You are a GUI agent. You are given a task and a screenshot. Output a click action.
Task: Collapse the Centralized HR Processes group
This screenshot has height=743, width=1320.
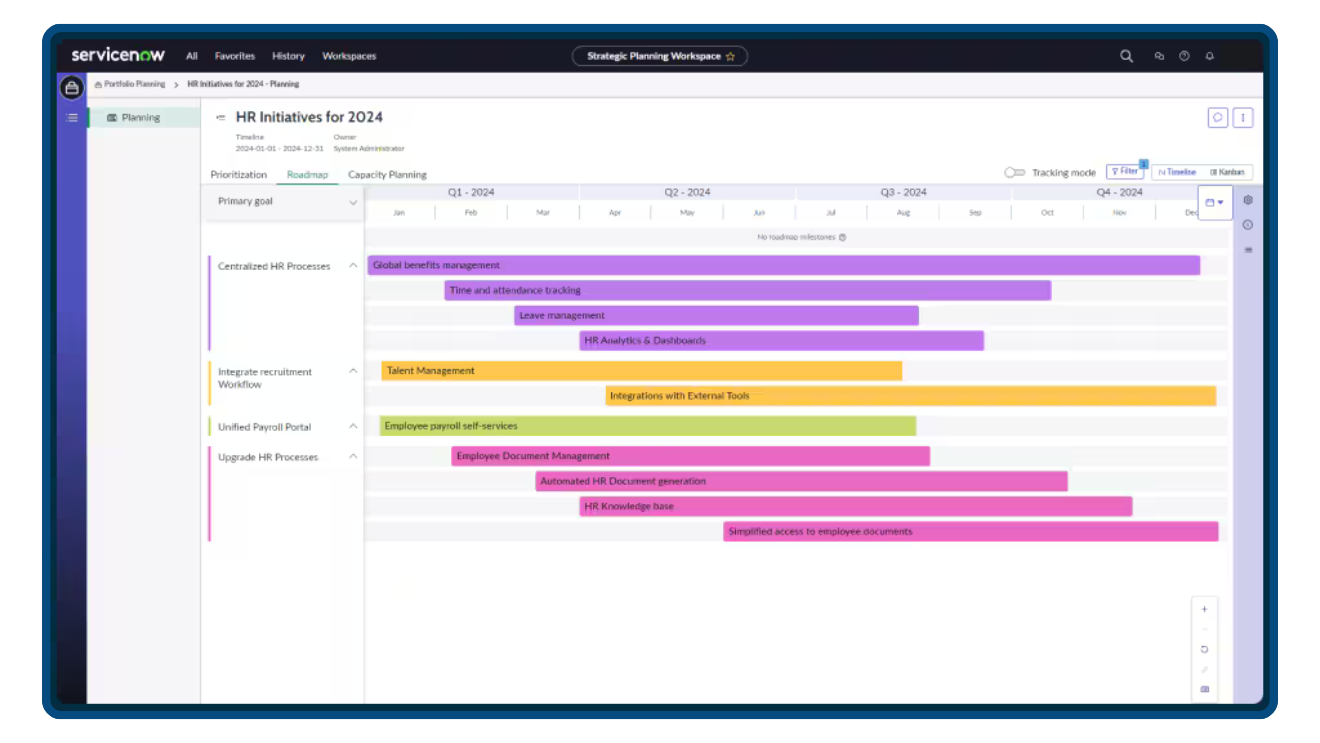point(353,266)
